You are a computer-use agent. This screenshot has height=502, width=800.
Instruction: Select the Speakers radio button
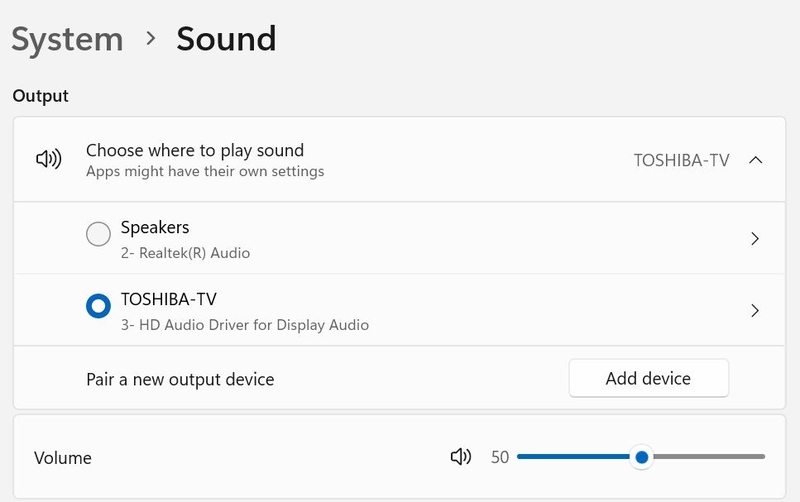coord(98,234)
